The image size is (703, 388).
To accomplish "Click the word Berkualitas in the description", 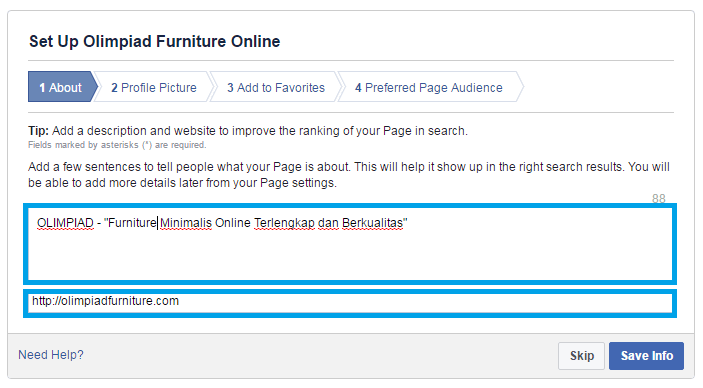I will point(373,223).
